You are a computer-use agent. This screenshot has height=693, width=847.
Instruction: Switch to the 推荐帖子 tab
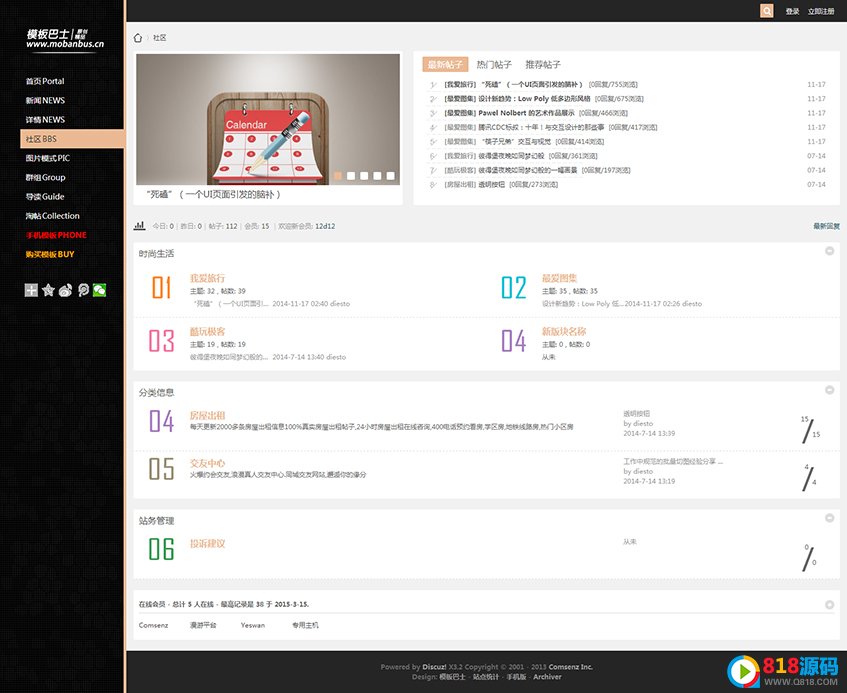coord(543,65)
